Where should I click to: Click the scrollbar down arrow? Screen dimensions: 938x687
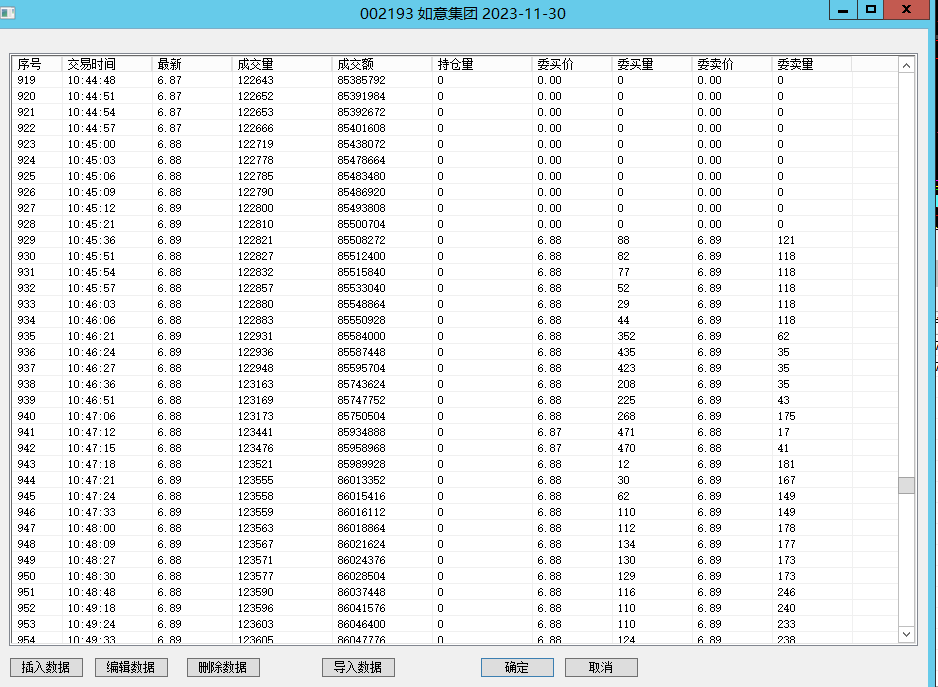click(x=906, y=634)
